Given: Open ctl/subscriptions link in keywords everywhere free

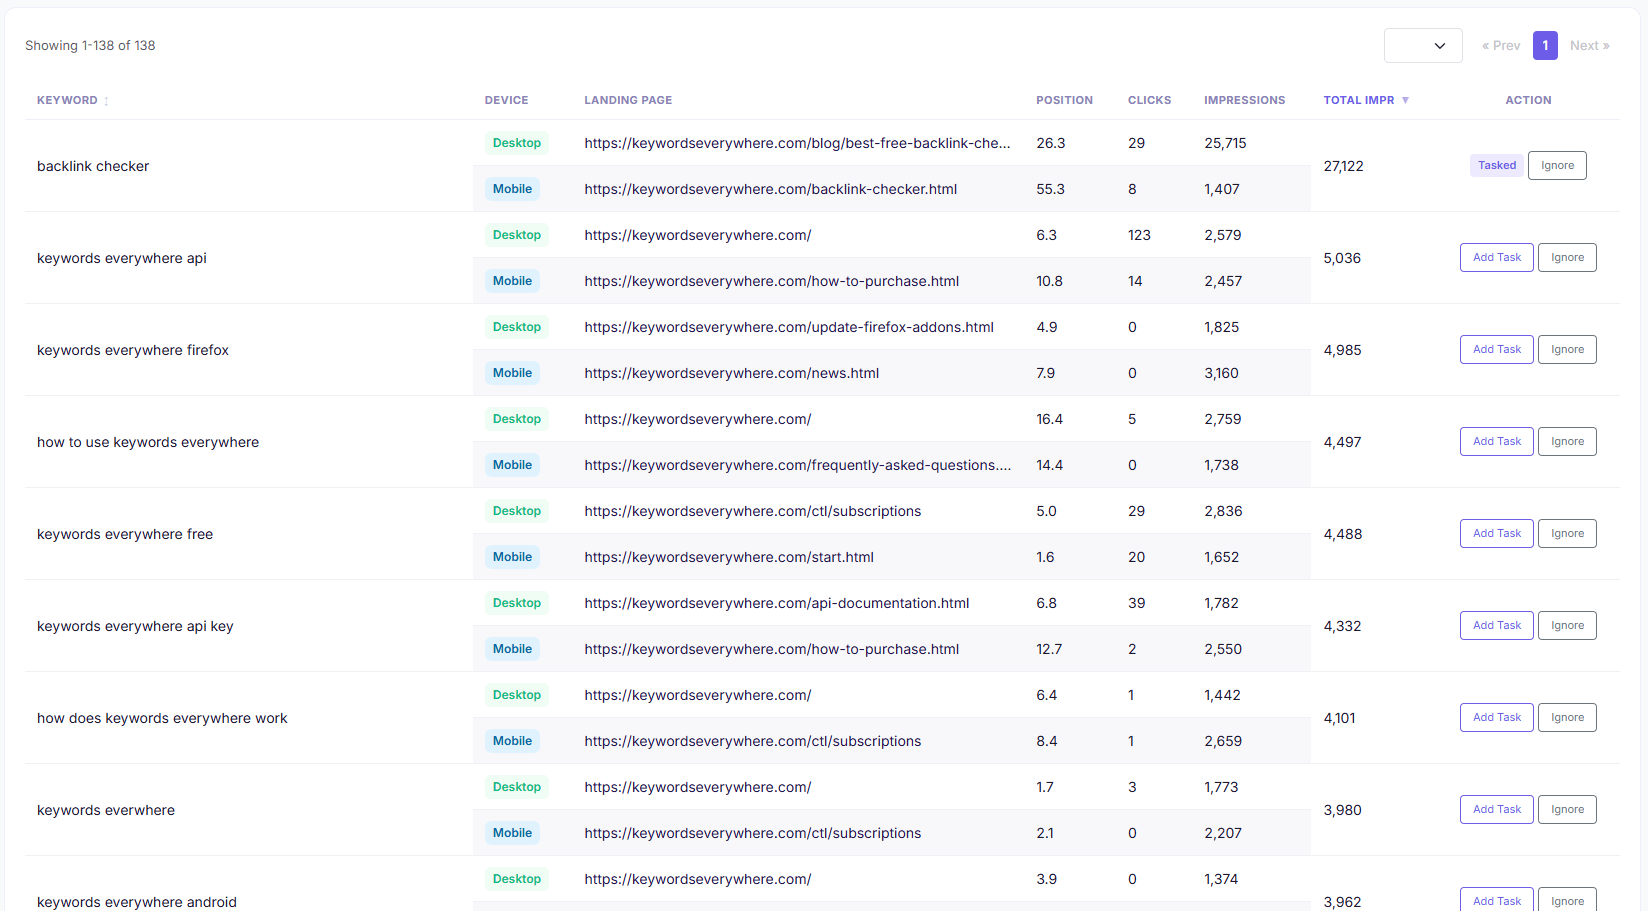Looking at the screenshot, I should pyautogui.click(x=752, y=511).
